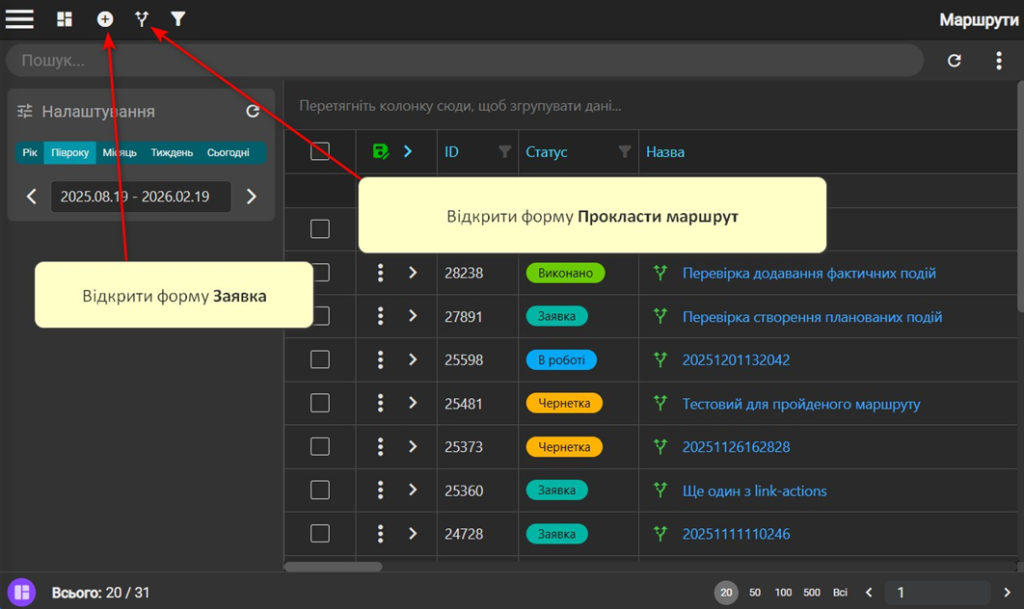Select the checkbox for row 24728

click(x=319, y=533)
